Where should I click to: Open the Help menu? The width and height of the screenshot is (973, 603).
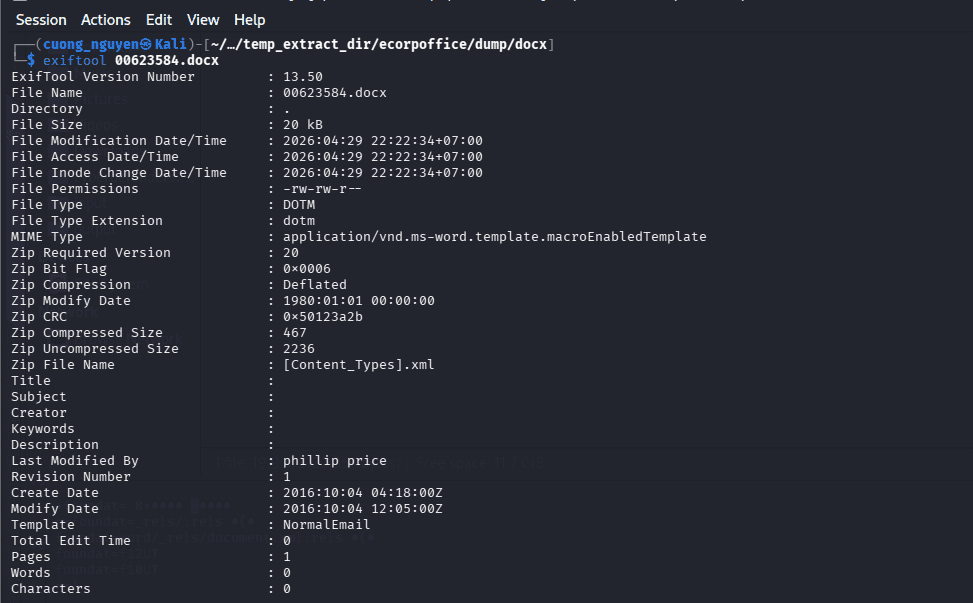pos(249,20)
